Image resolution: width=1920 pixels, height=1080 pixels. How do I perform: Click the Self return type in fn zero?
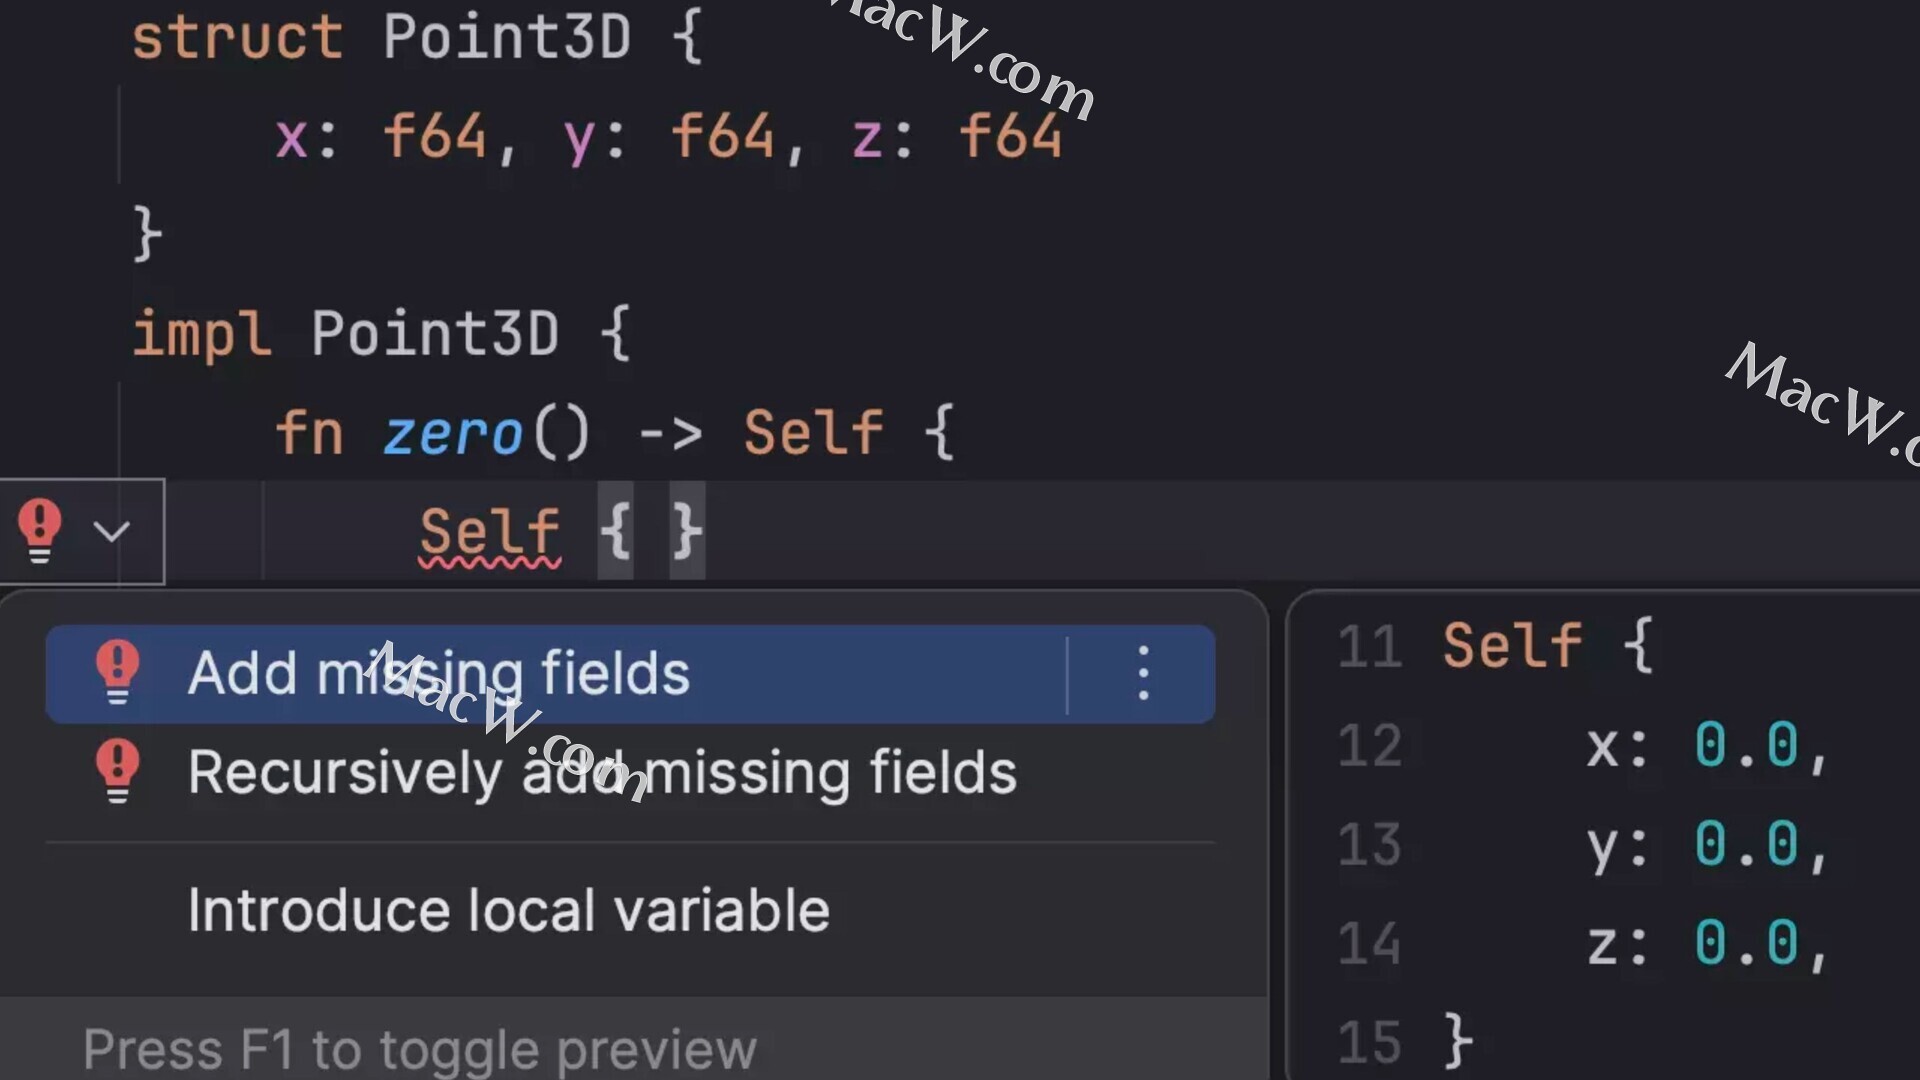click(814, 433)
